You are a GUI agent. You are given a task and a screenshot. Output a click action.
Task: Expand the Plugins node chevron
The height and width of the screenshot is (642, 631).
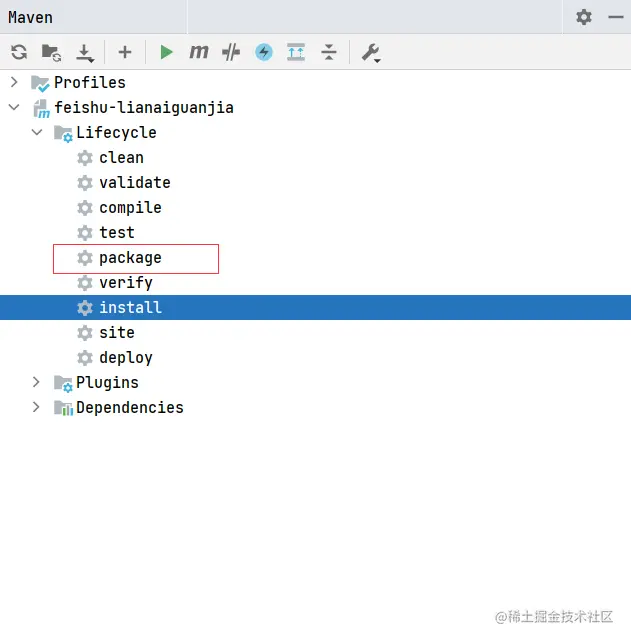(36, 382)
